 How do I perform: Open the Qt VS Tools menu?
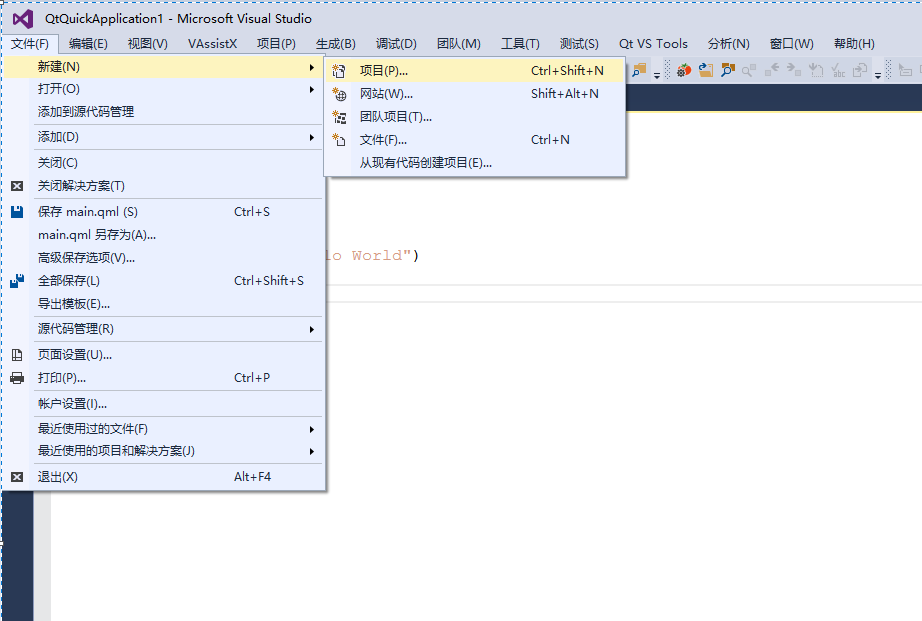point(653,43)
